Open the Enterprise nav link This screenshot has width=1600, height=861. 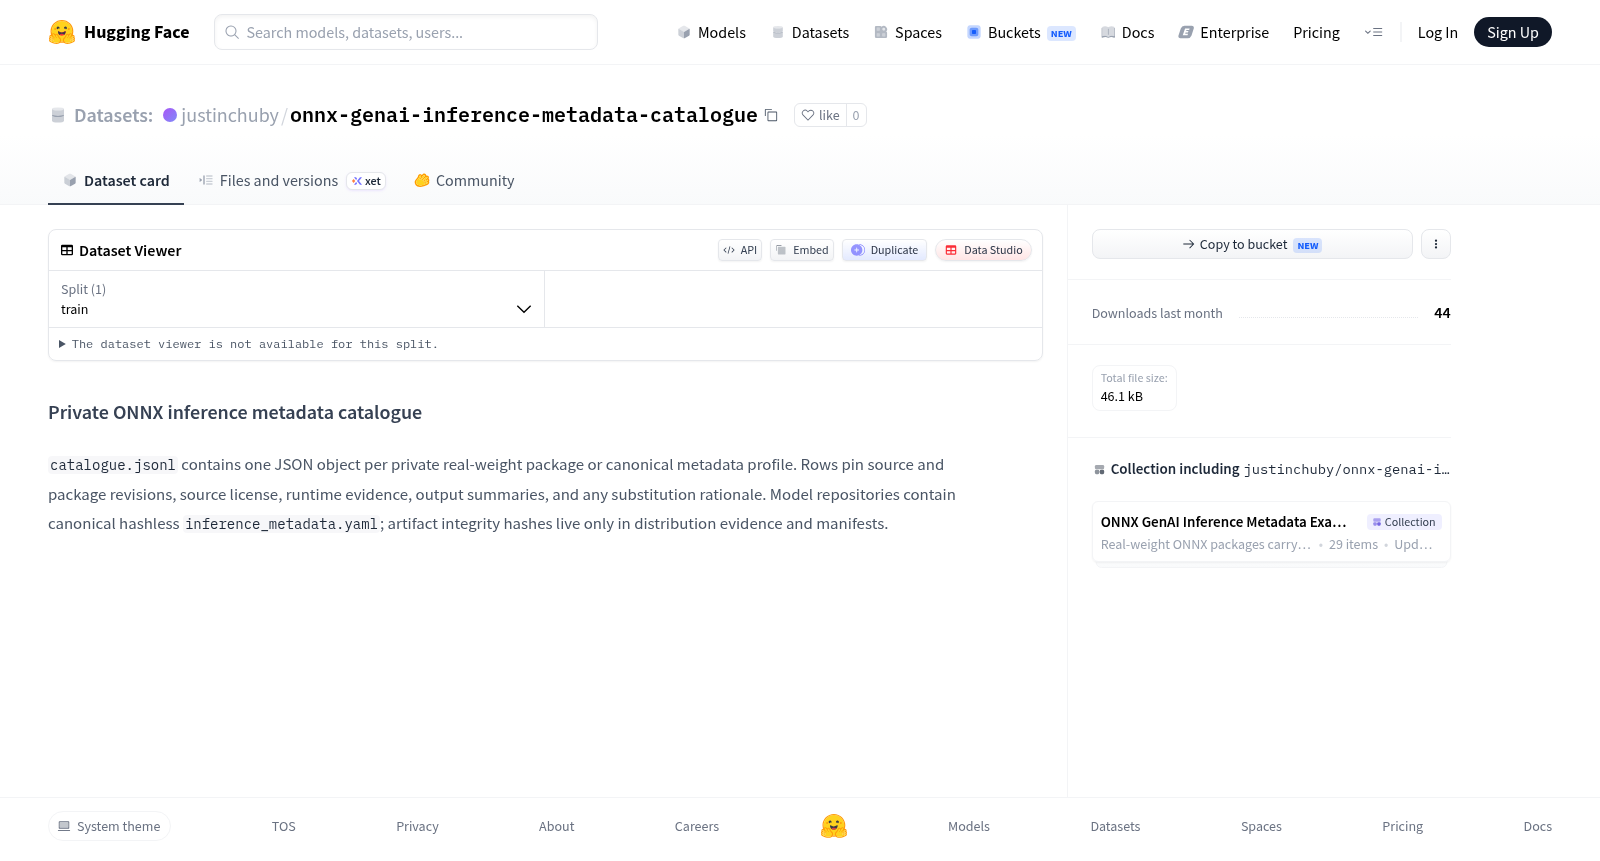1224,33
